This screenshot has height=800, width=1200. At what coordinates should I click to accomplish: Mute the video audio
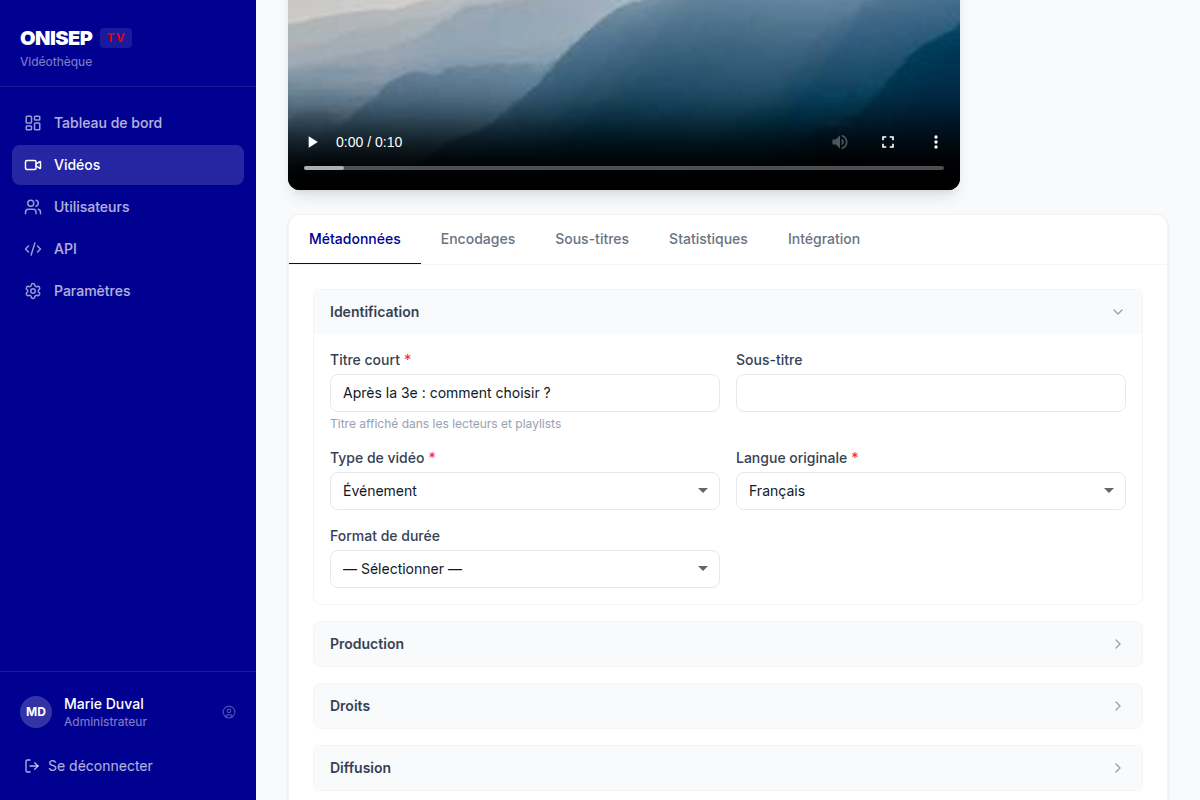pyautogui.click(x=840, y=142)
